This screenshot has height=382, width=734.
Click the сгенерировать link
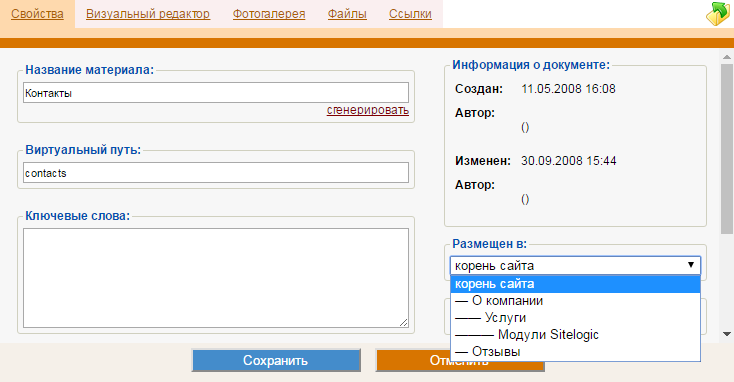point(368,110)
